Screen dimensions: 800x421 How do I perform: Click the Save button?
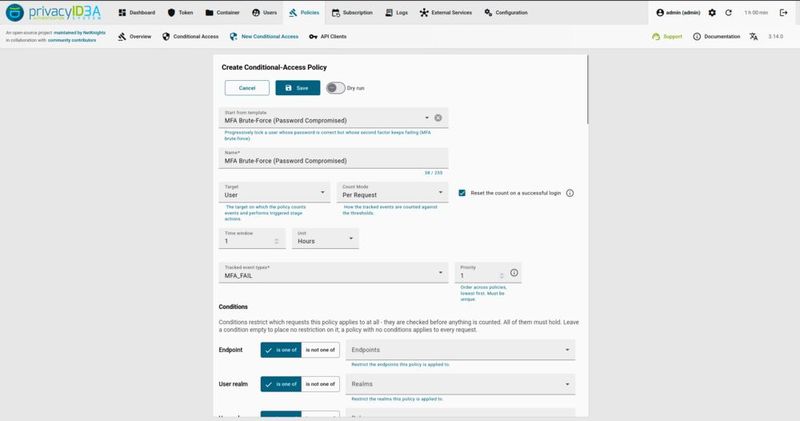(298, 88)
